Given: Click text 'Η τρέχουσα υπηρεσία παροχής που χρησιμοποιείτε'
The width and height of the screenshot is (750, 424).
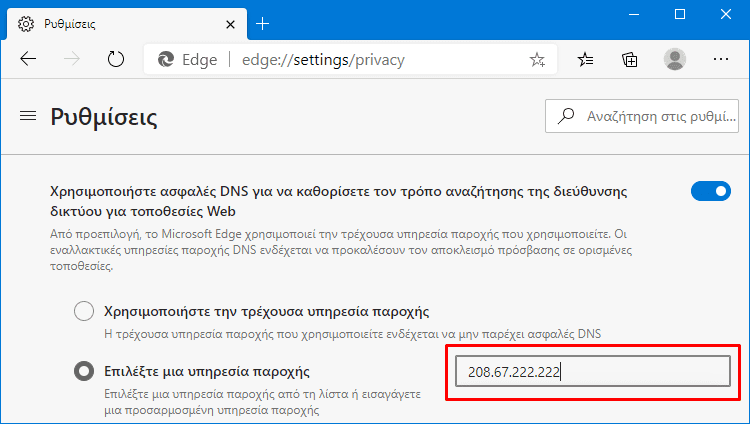Looking at the screenshot, I should [x=353, y=334].
